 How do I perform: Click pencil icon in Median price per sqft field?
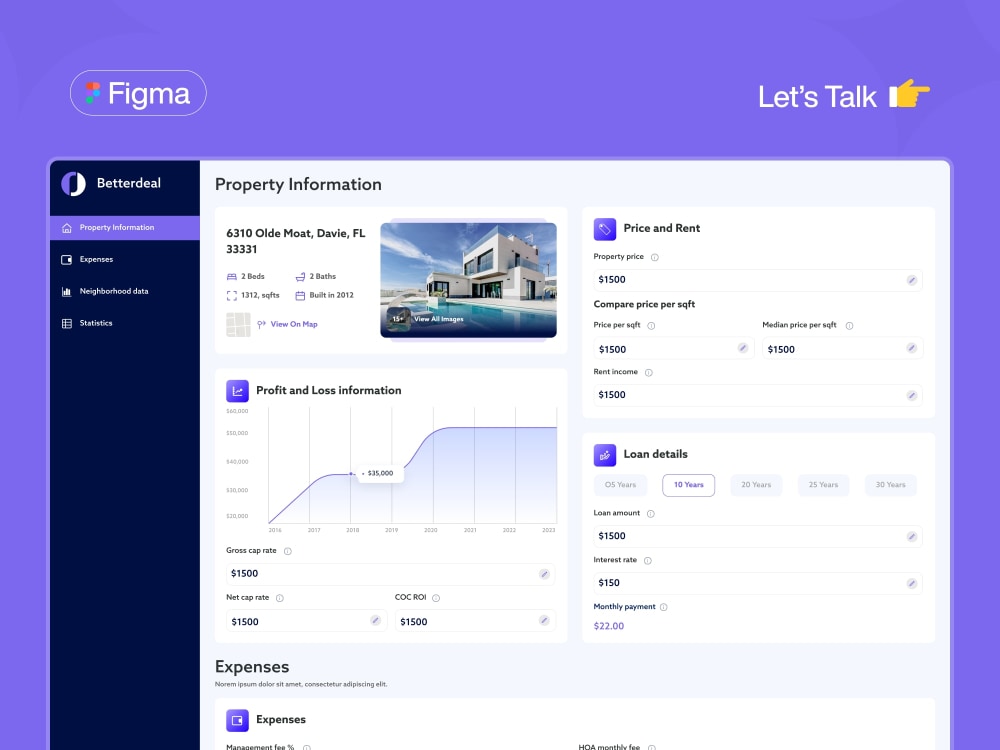pyautogui.click(x=911, y=348)
